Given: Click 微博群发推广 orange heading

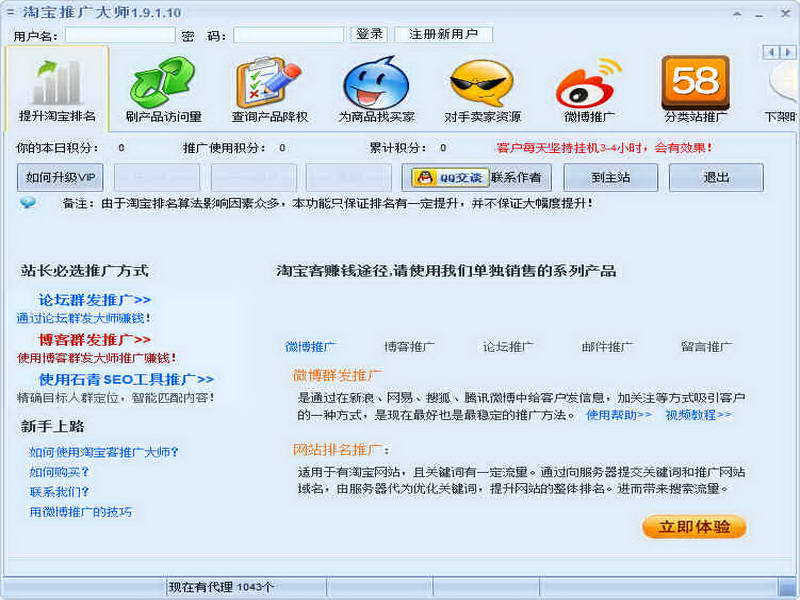Looking at the screenshot, I should tap(337, 376).
